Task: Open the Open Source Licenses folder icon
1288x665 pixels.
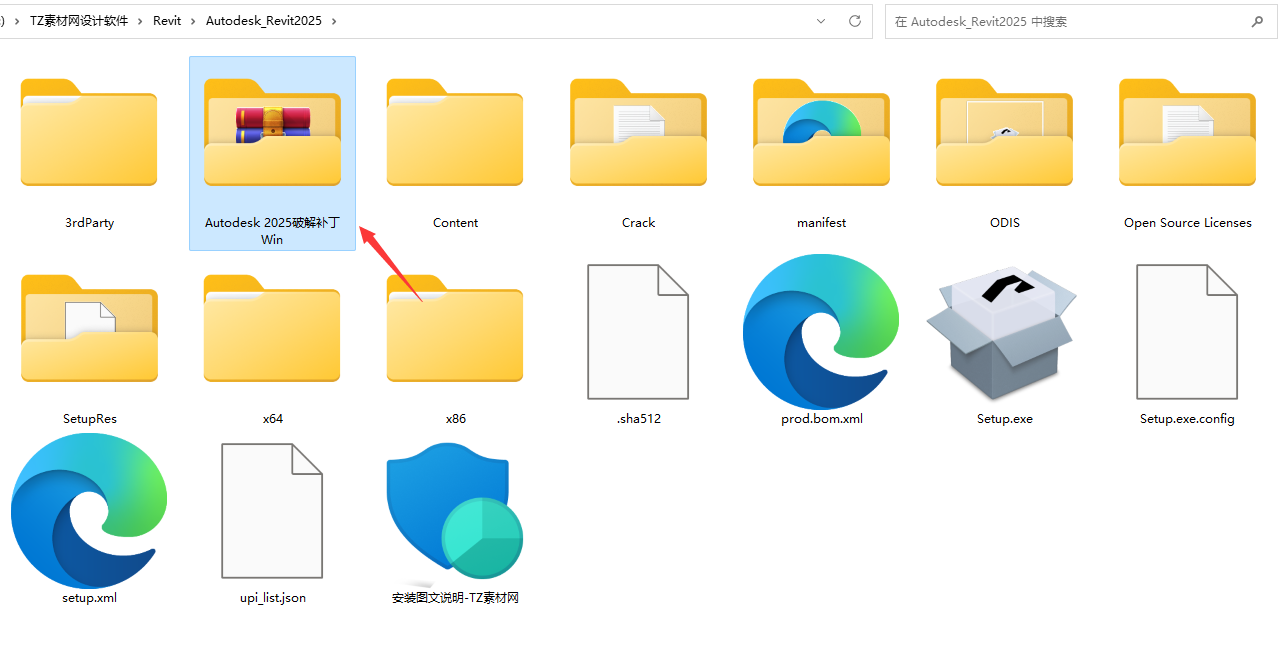Action: [x=1187, y=132]
